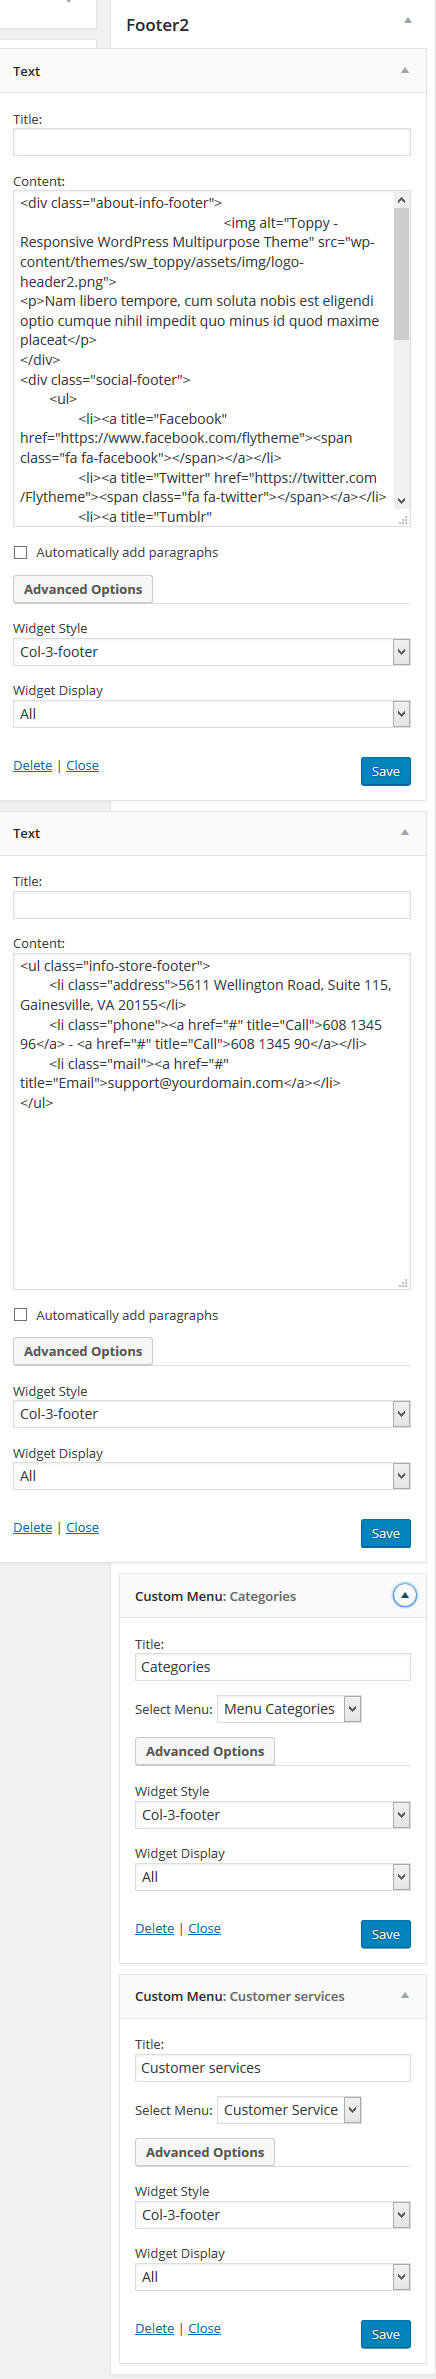Collapse Custom Menu Customer services widget arrow
Screen dimensions: 436x2379
point(405,1996)
